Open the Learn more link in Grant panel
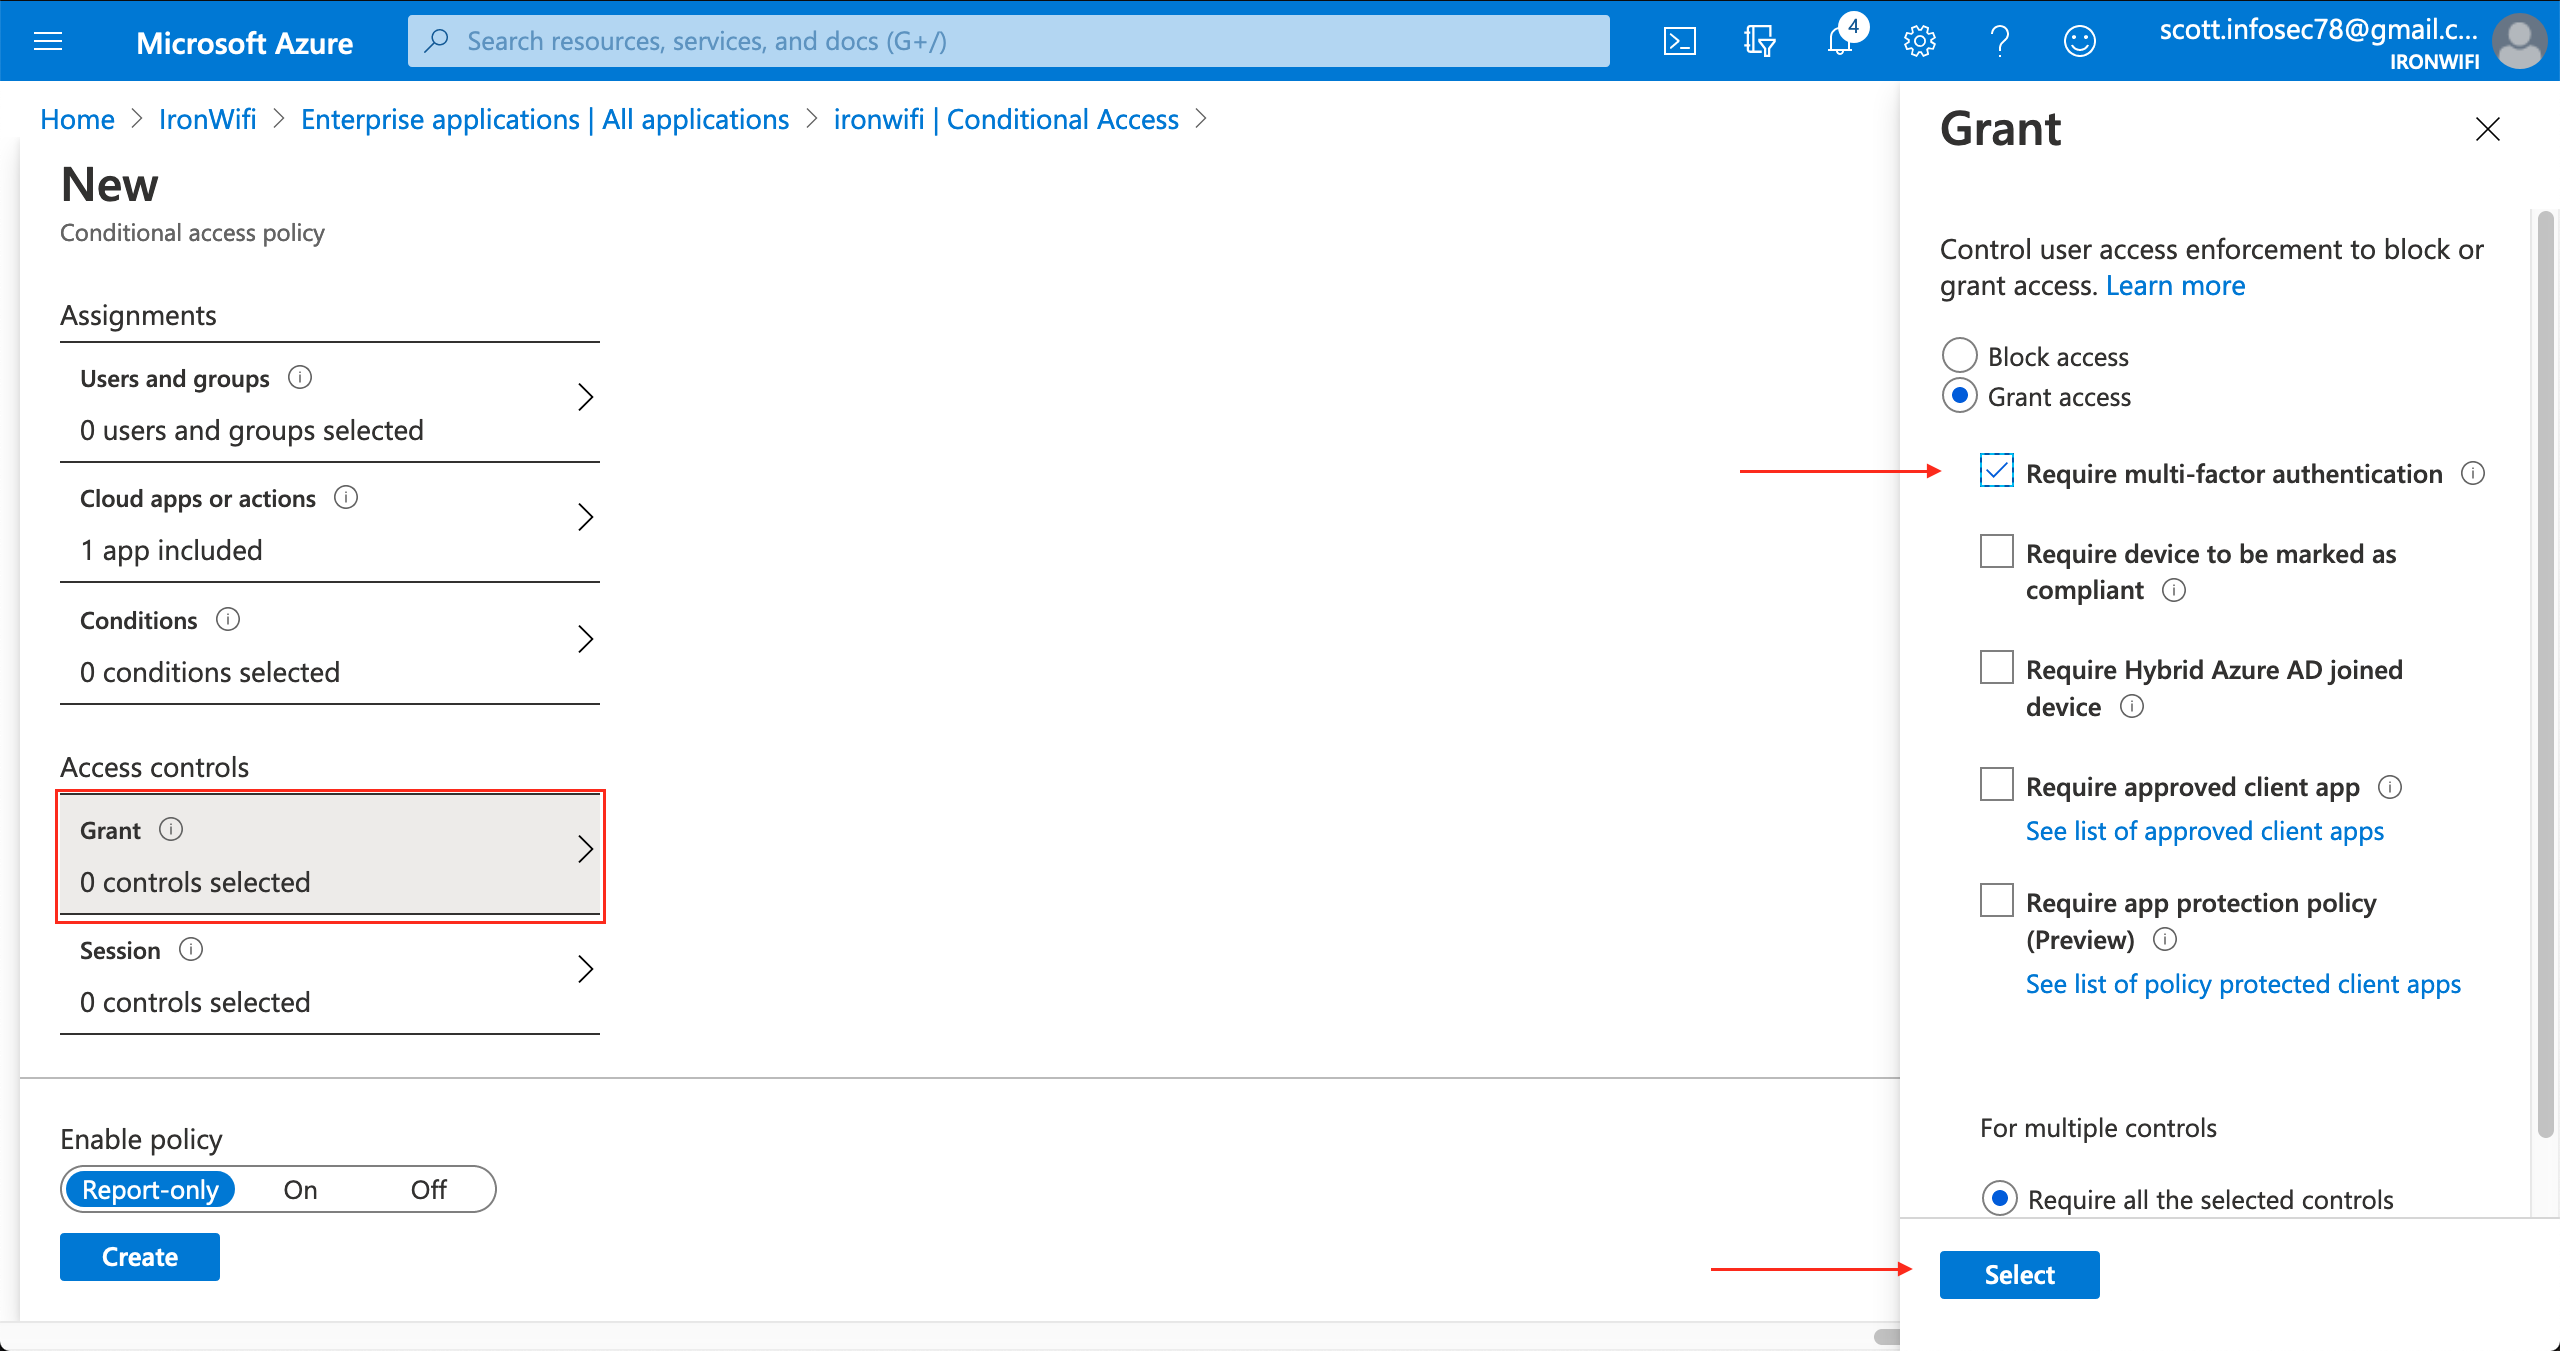Screen dimensions: 2560x1351 (2175, 285)
